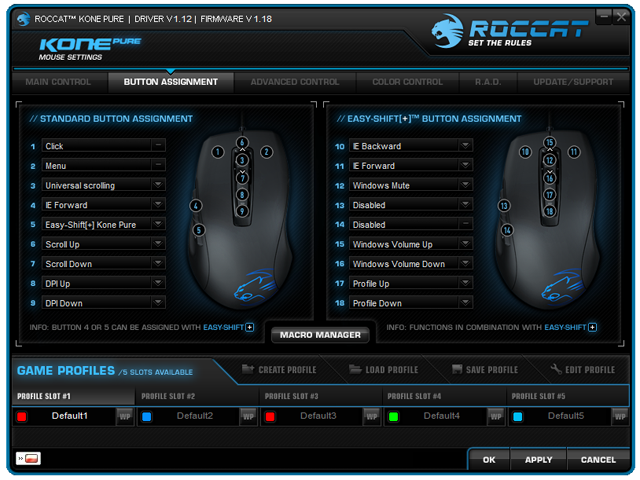640x480 pixels.
Task: Open the Color Control tab
Action: (407, 82)
